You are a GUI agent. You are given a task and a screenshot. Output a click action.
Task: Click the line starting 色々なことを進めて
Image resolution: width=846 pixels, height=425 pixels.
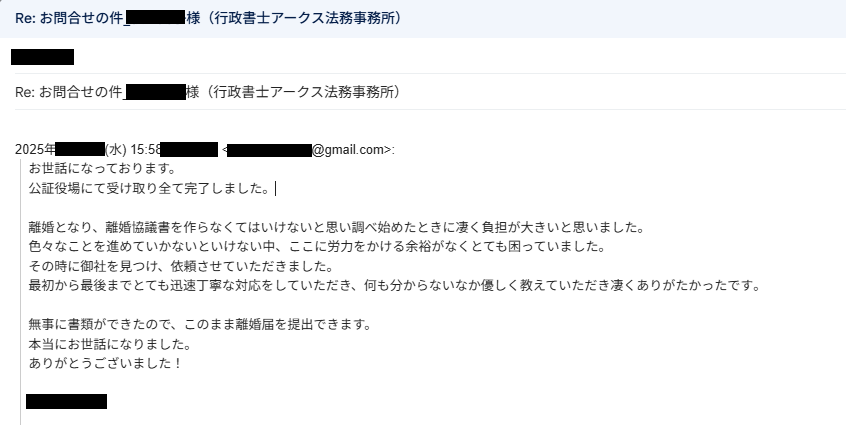point(317,247)
